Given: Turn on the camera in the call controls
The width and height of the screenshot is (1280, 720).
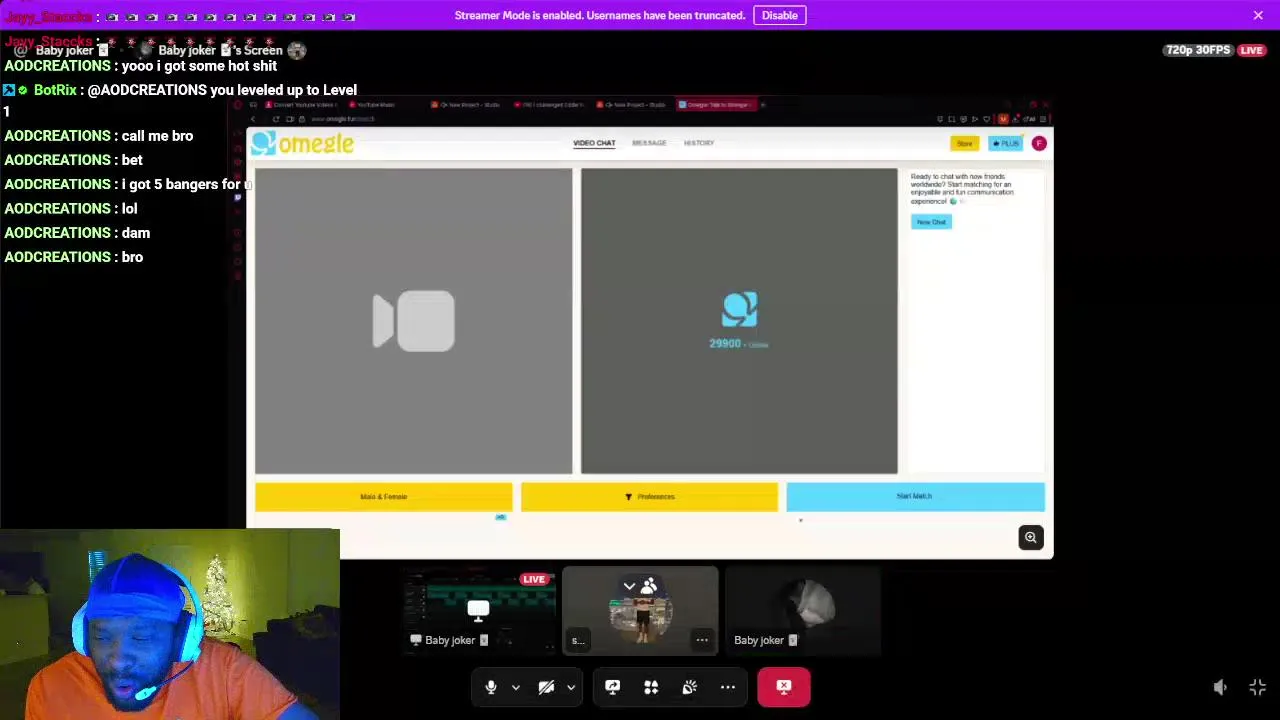Looking at the screenshot, I should click(x=546, y=687).
